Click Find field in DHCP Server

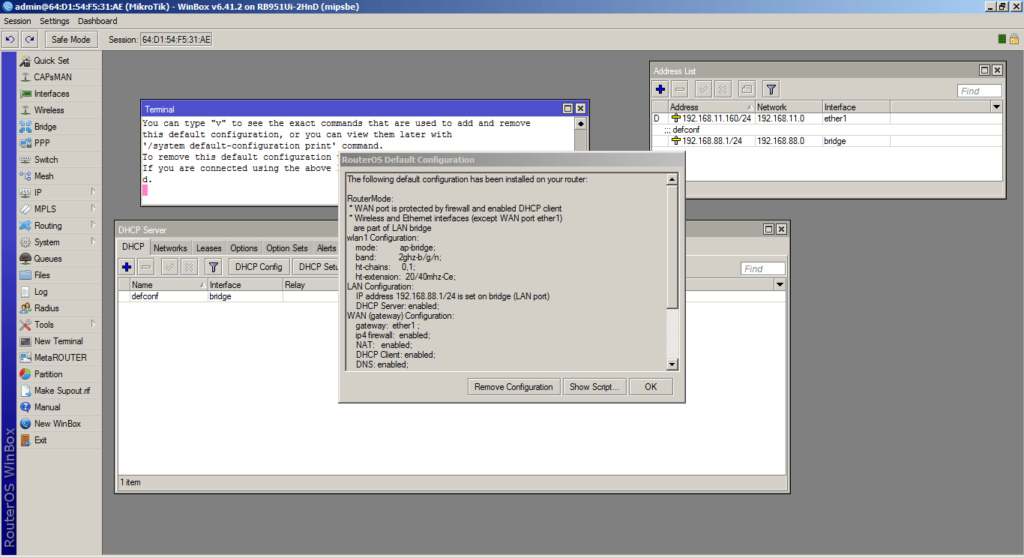point(762,269)
